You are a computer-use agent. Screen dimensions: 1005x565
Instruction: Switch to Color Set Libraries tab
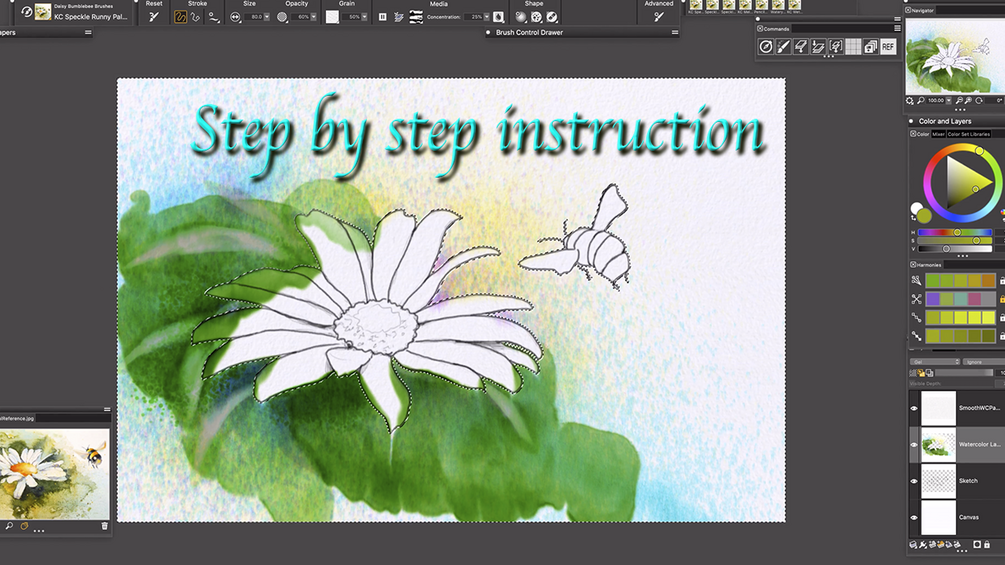click(x=968, y=134)
